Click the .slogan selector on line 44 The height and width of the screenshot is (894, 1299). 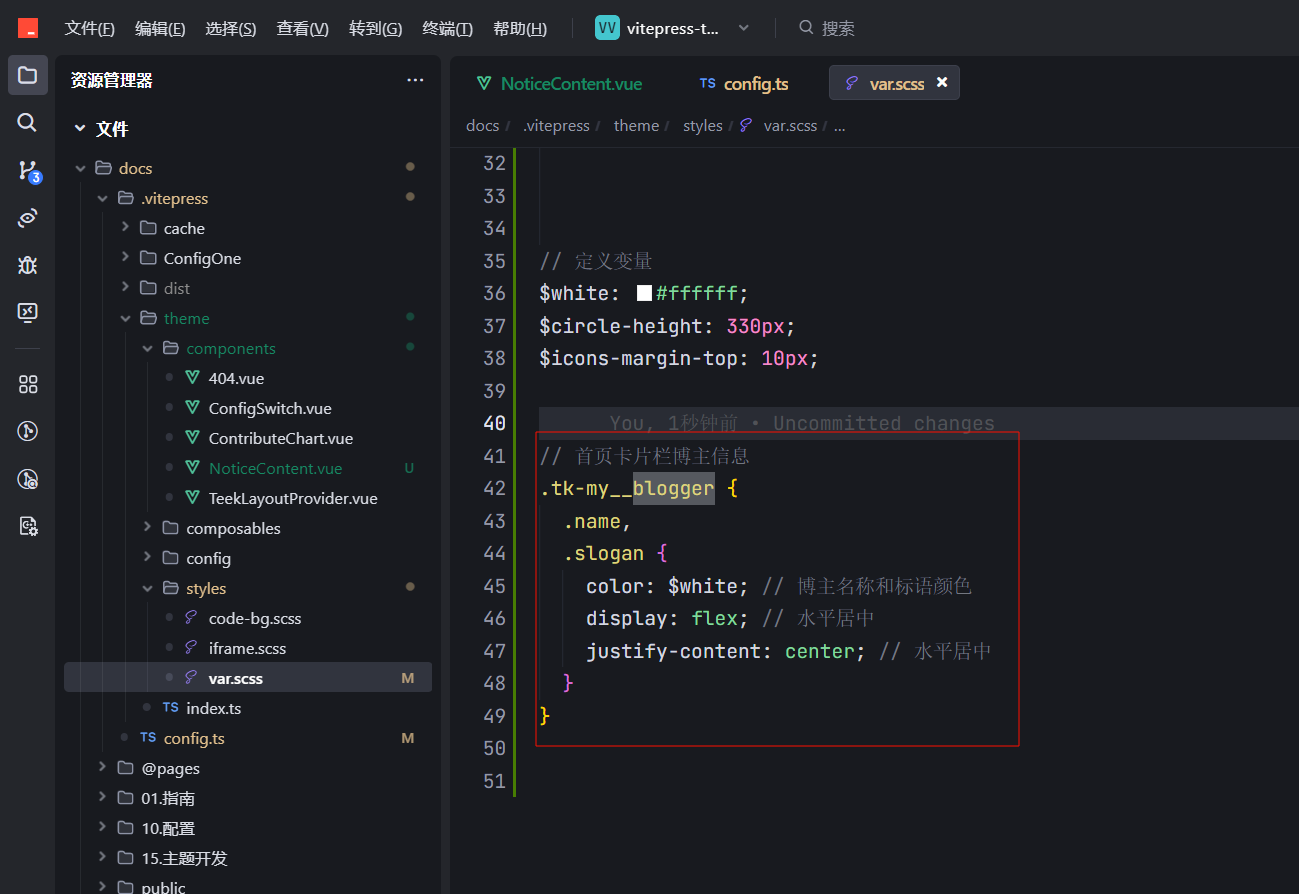(x=604, y=553)
